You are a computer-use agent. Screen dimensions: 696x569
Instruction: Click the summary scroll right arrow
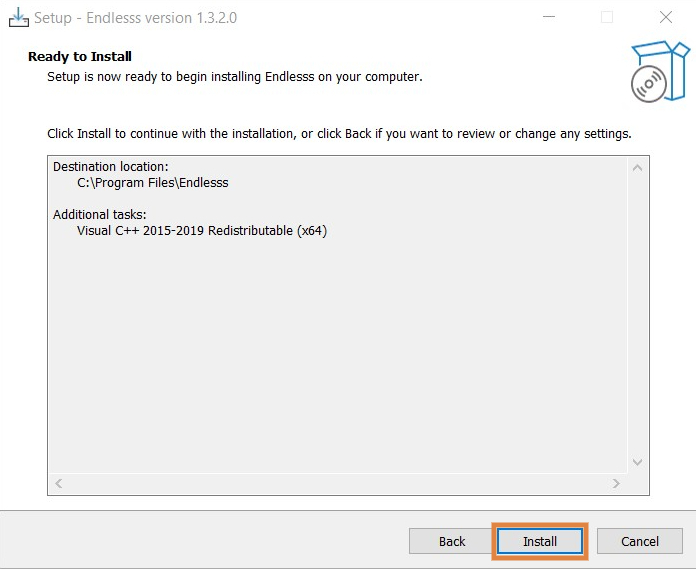point(616,483)
